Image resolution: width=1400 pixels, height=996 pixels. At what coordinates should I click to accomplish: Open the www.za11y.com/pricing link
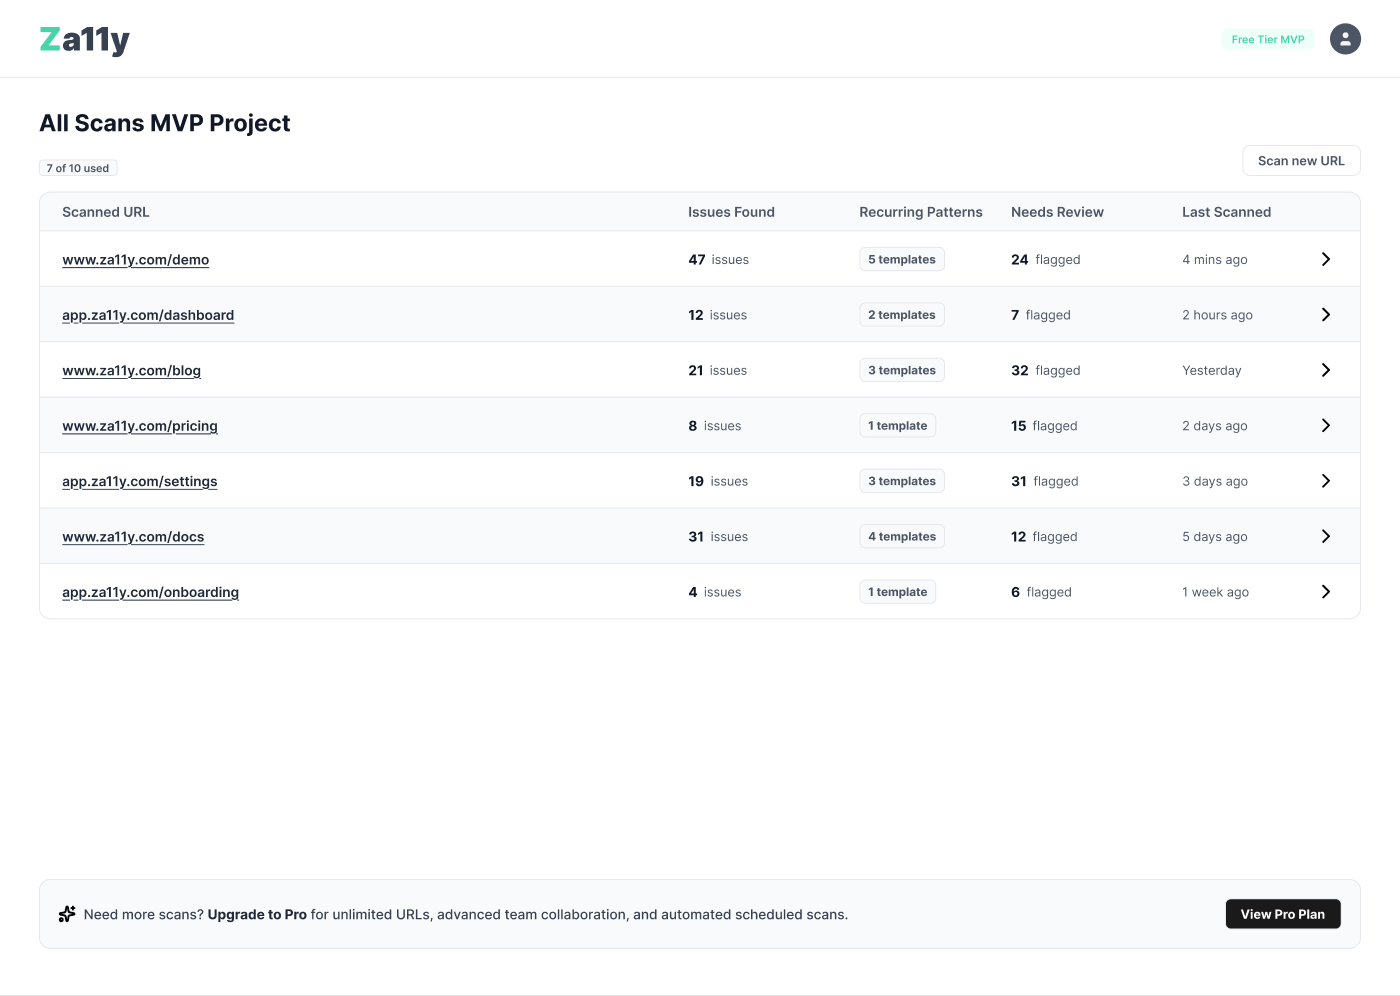140,426
